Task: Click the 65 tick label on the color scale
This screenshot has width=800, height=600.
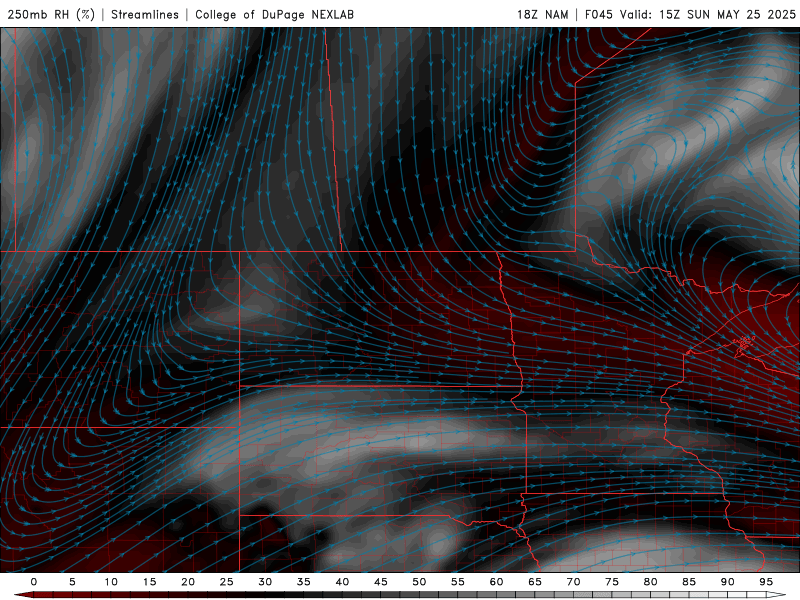Action: tap(535, 582)
